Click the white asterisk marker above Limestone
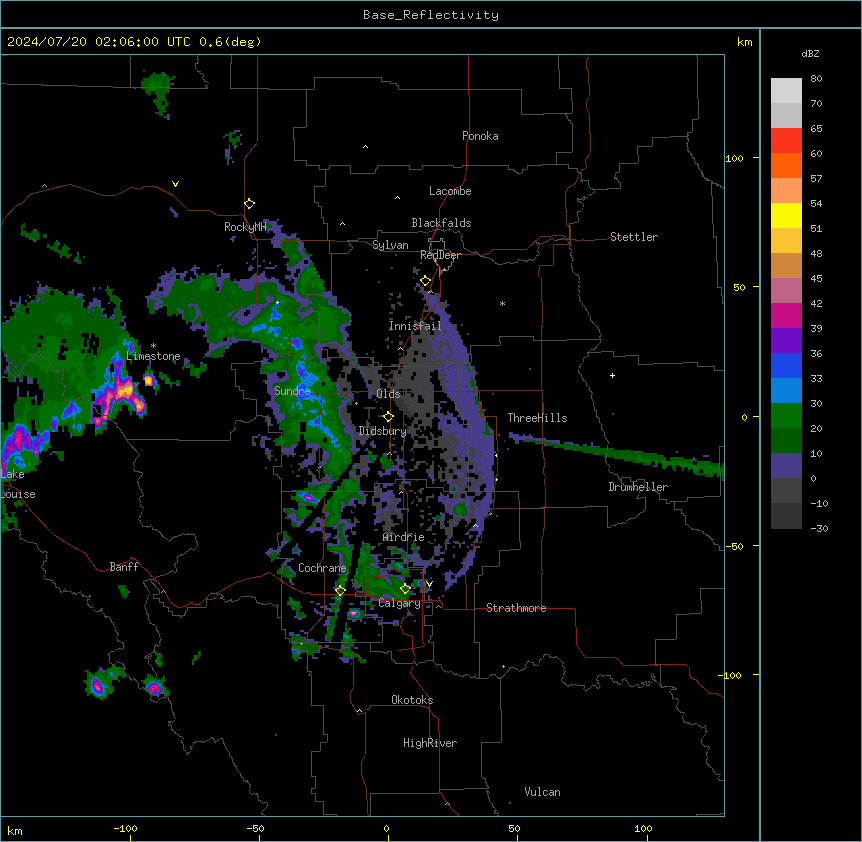 point(153,346)
